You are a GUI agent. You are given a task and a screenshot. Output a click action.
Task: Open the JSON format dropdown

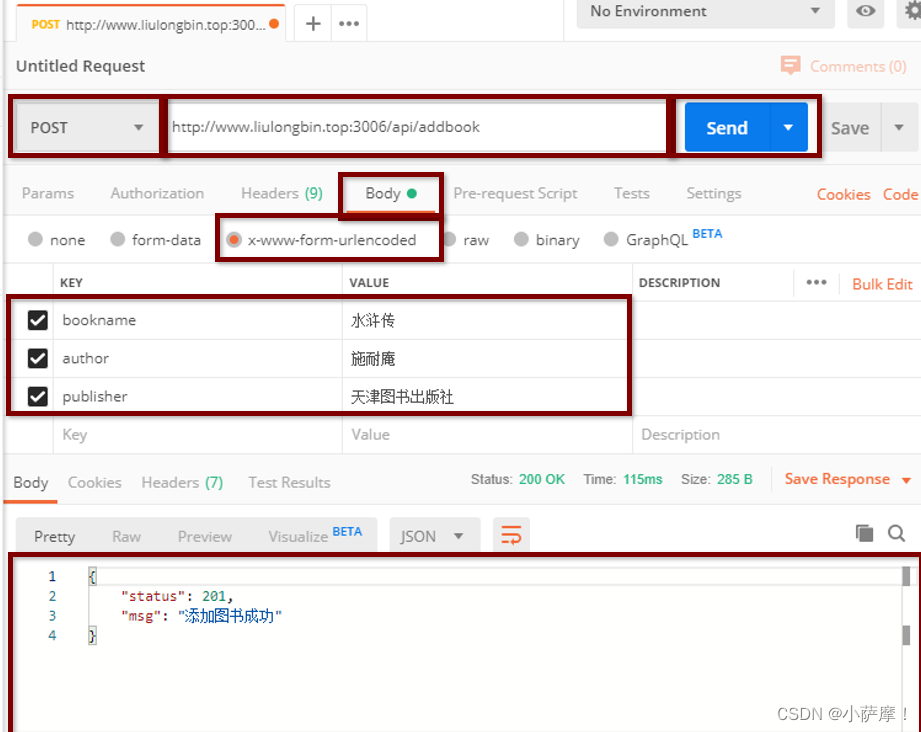point(434,536)
